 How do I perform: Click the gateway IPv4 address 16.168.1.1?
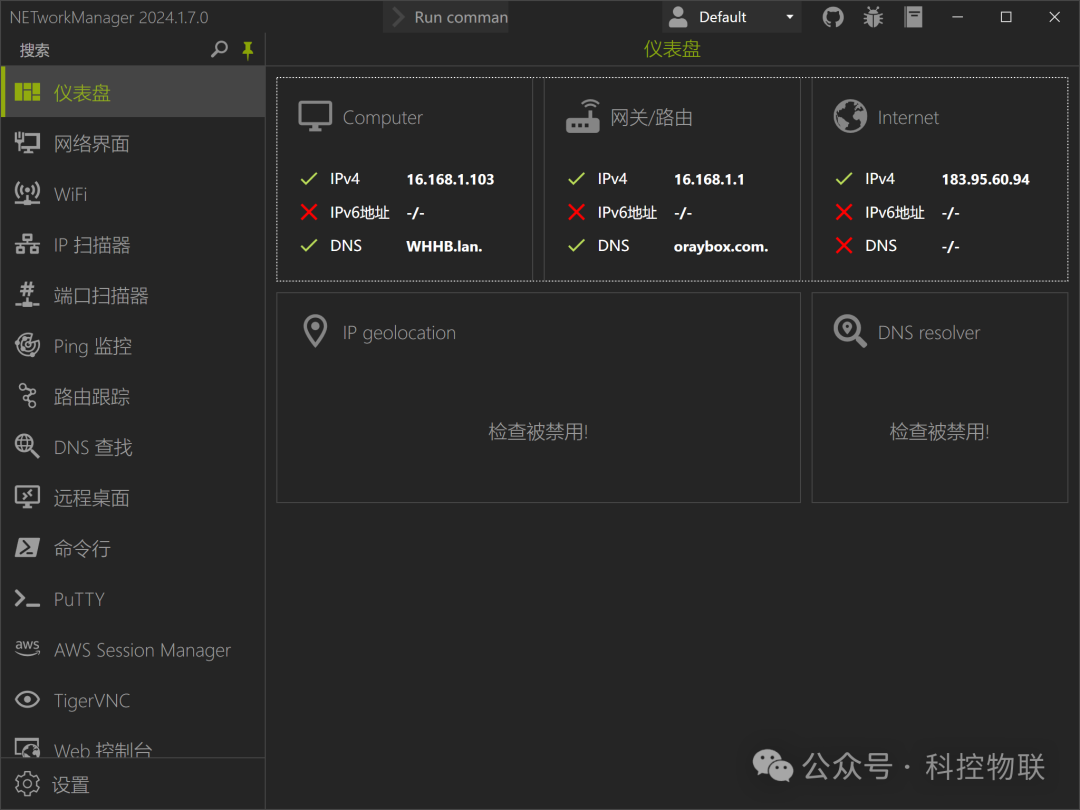pos(709,179)
